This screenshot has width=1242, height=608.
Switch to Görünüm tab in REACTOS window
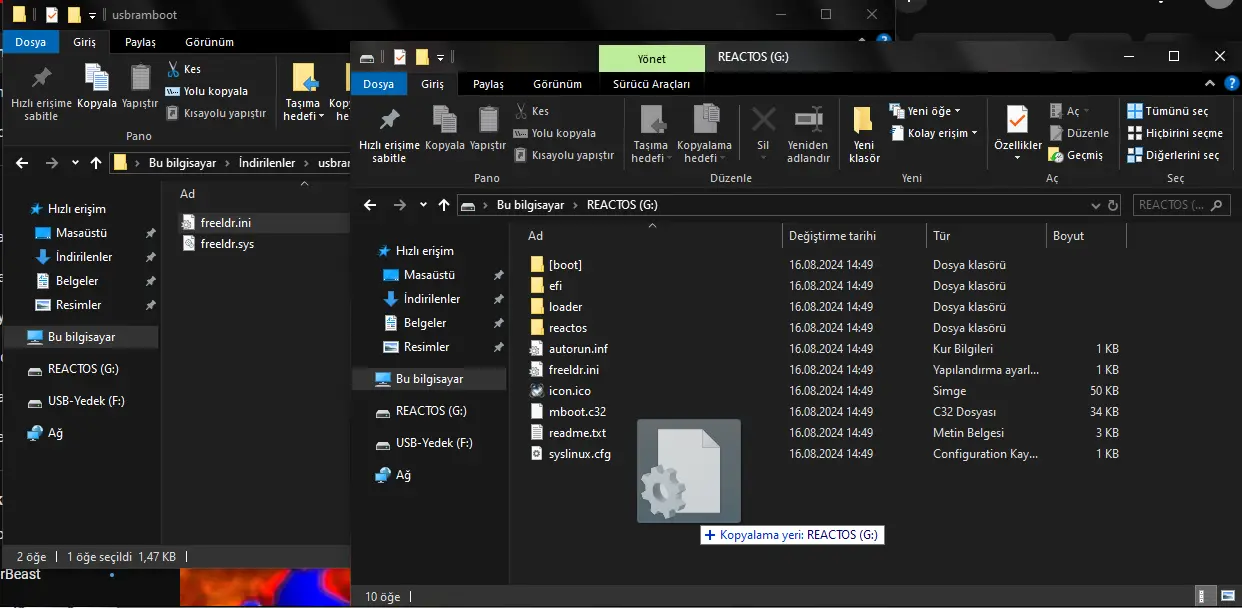tap(557, 85)
